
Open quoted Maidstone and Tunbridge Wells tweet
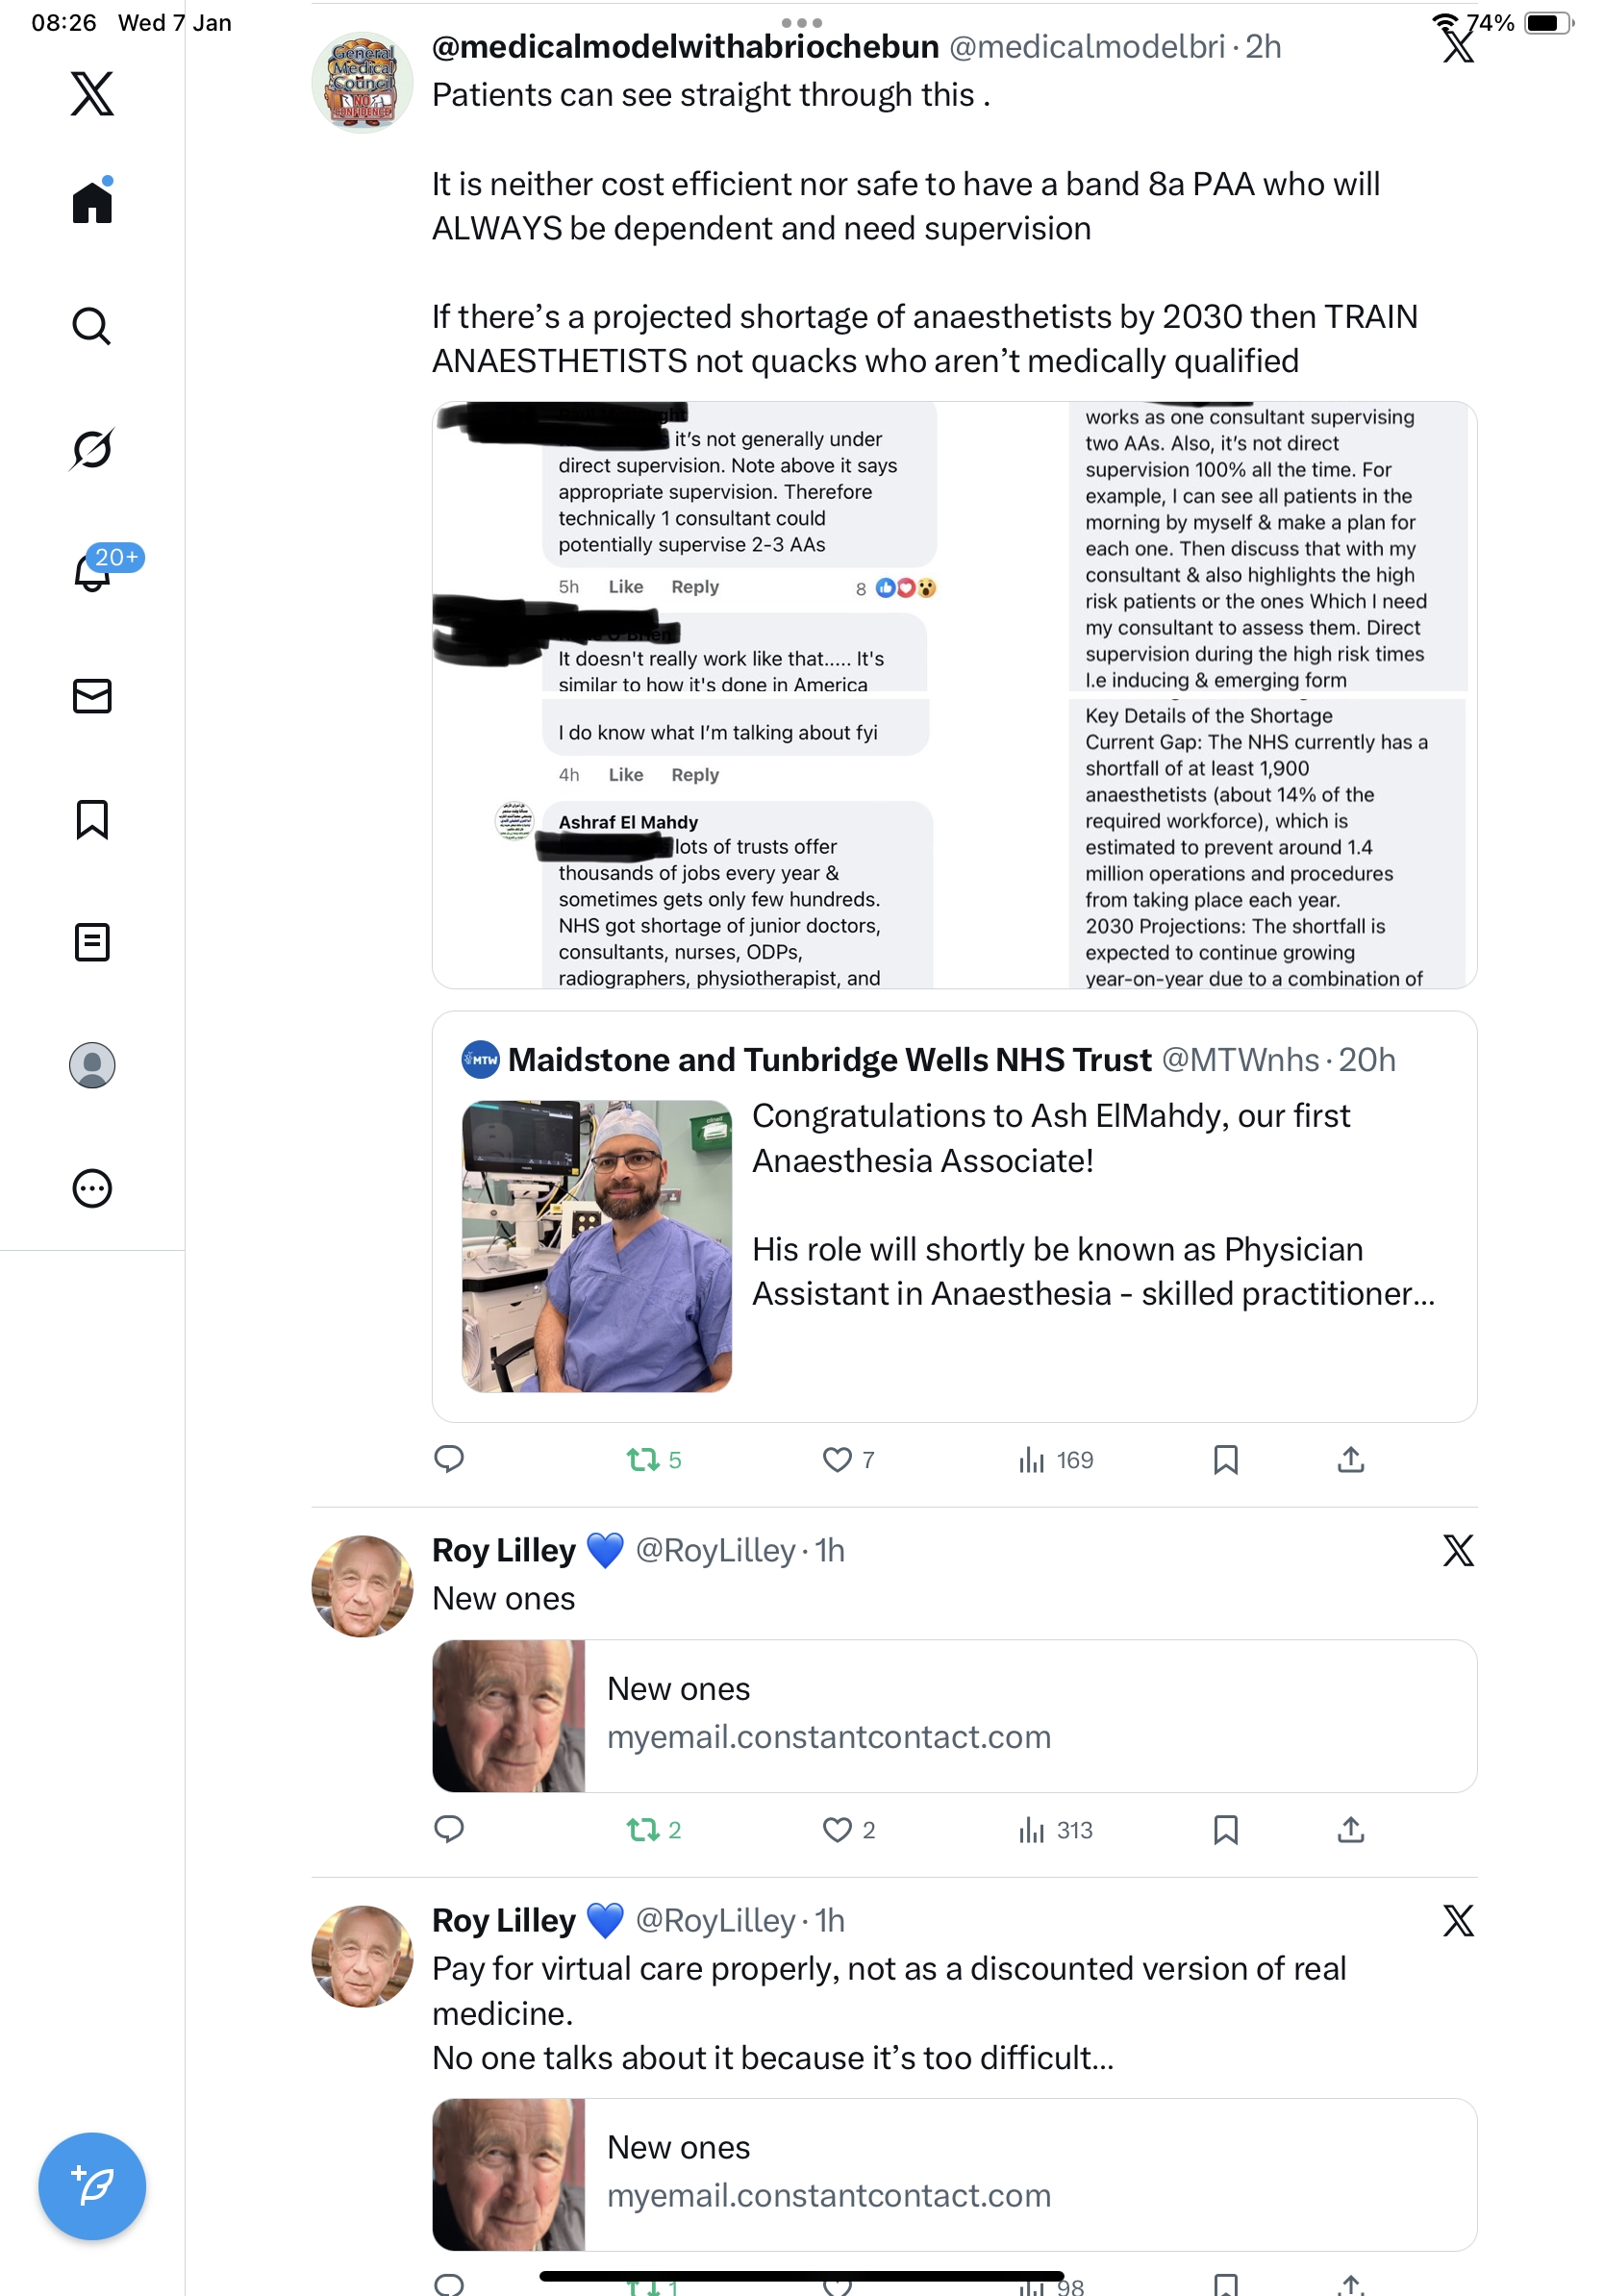click(954, 1216)
